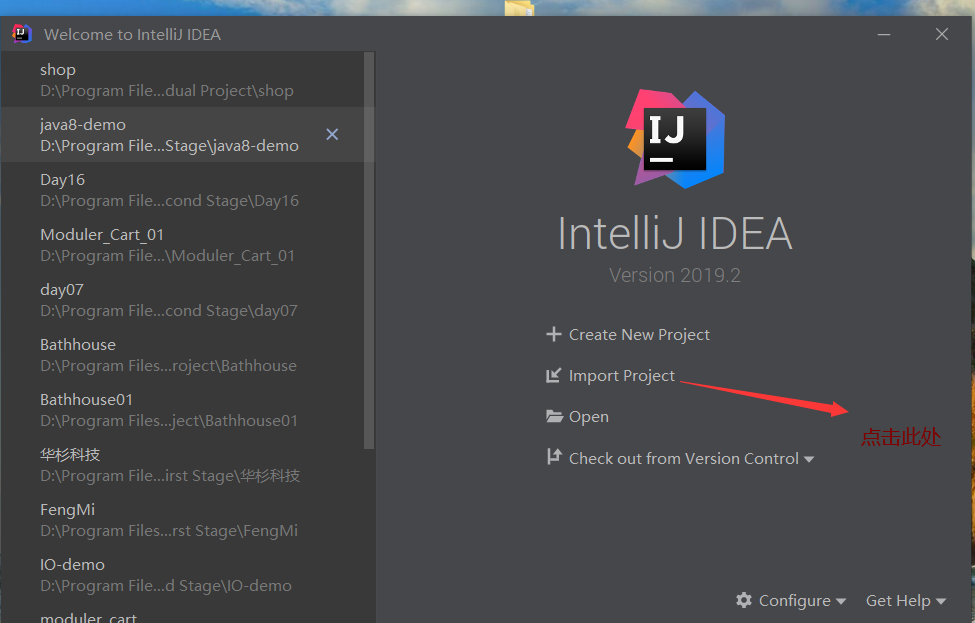Select the Bathhouse01 project

tap(150, 408)
